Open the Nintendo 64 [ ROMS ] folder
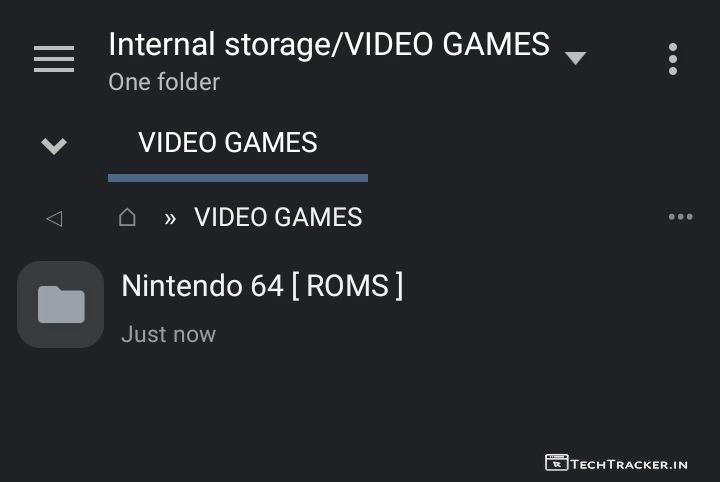720x482 pixels. tap(262, 286)
